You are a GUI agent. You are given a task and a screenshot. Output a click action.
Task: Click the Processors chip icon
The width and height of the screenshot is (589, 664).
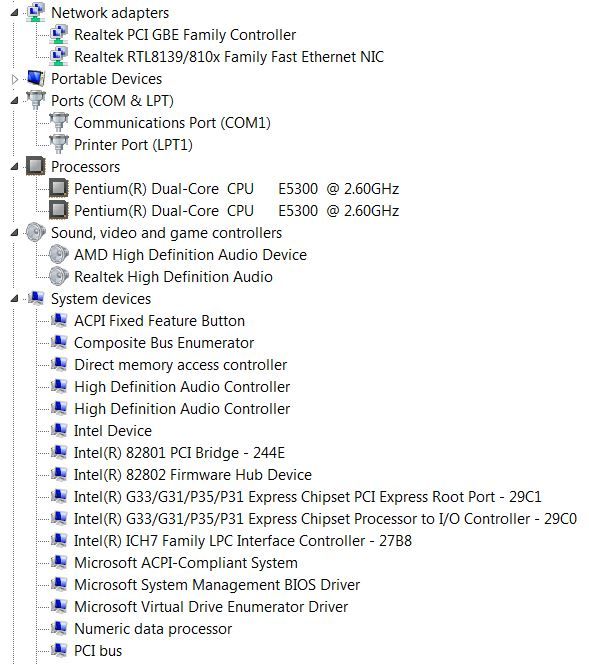[x=35, y=166]
